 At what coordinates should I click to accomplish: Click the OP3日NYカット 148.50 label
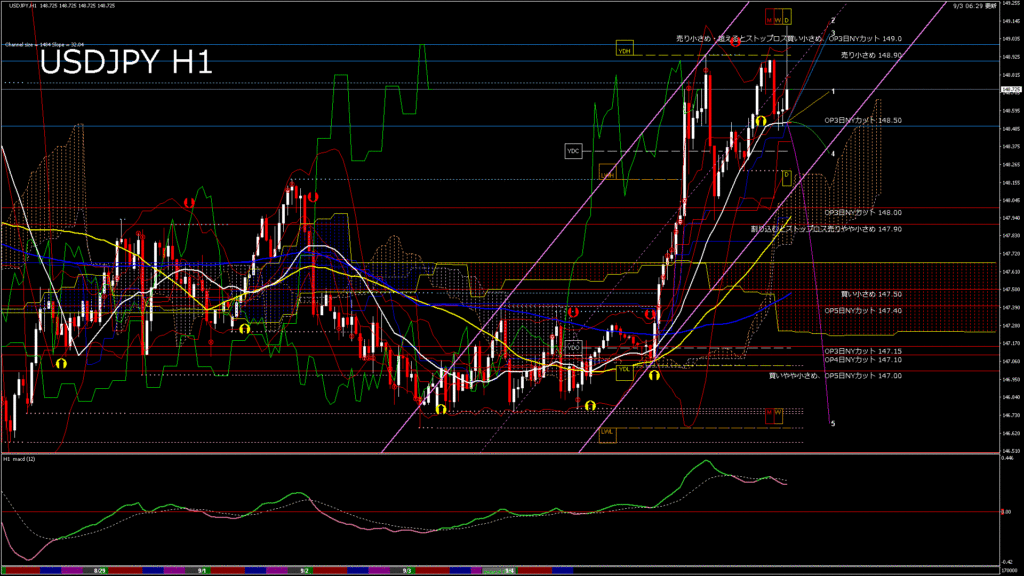point(863,120)
